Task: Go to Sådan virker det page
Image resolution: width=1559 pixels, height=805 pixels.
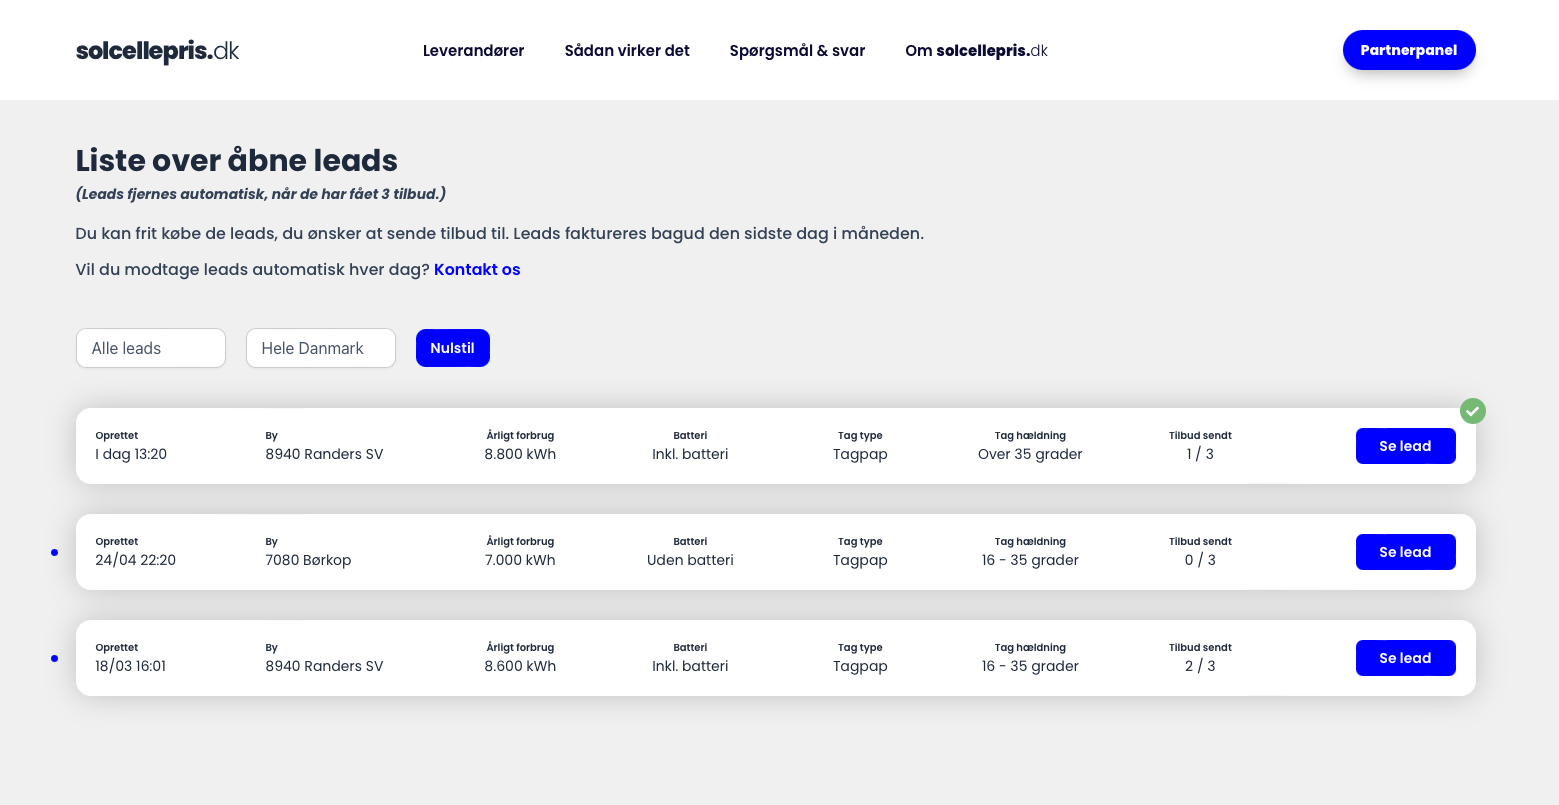Action: click(627, 51)
